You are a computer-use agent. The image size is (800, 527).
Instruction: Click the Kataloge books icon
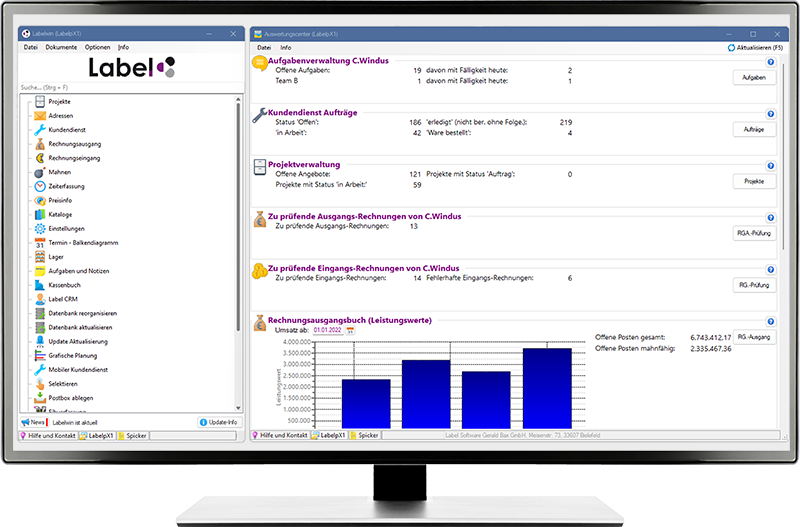click(40, 214)
